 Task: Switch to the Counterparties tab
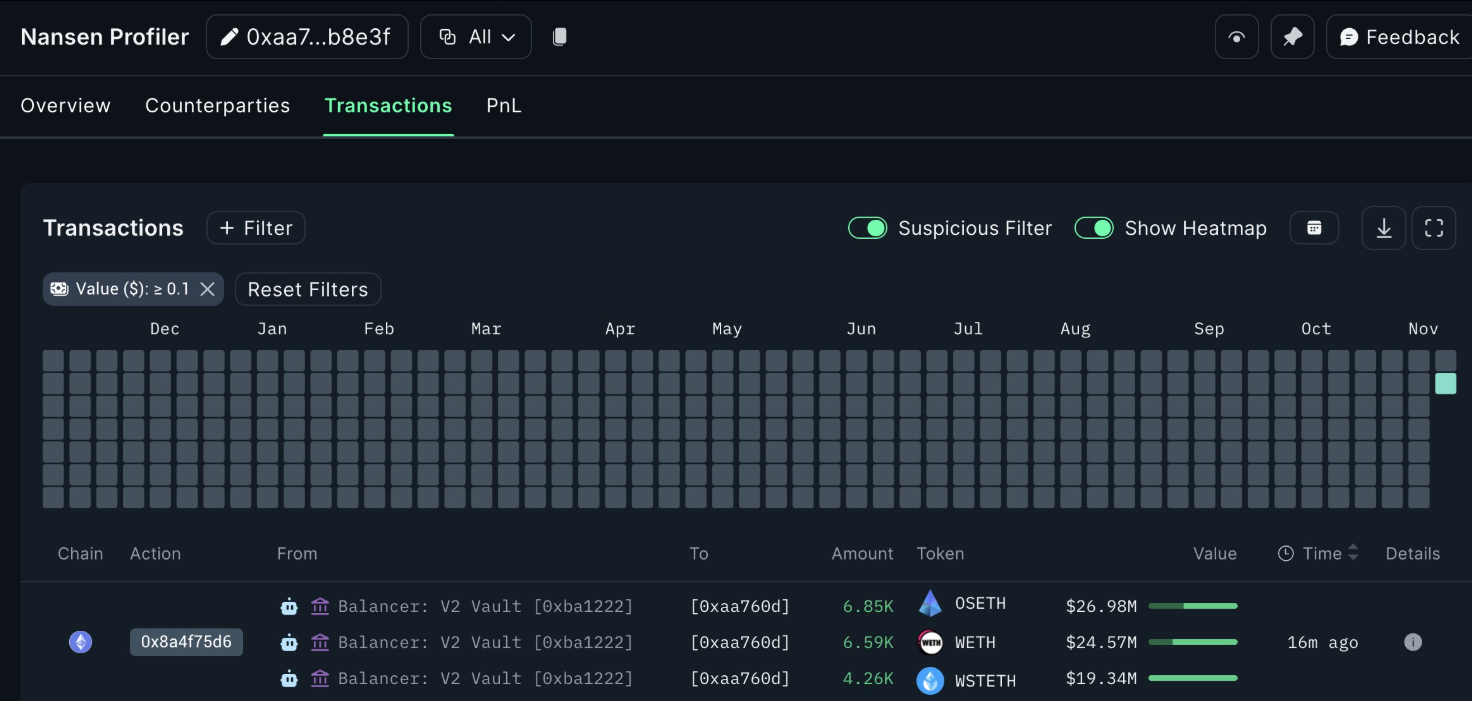(x=217, y=106)
